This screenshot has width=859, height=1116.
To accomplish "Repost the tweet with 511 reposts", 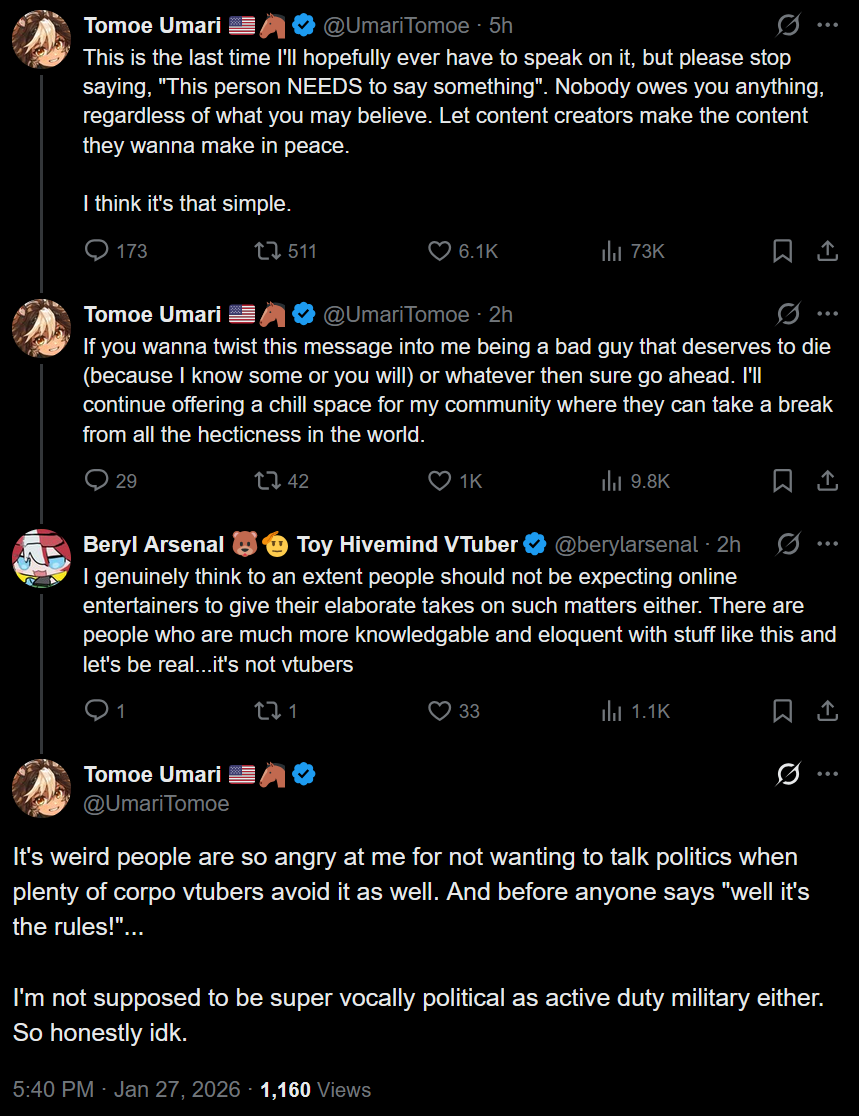I will tap(268, 251).
